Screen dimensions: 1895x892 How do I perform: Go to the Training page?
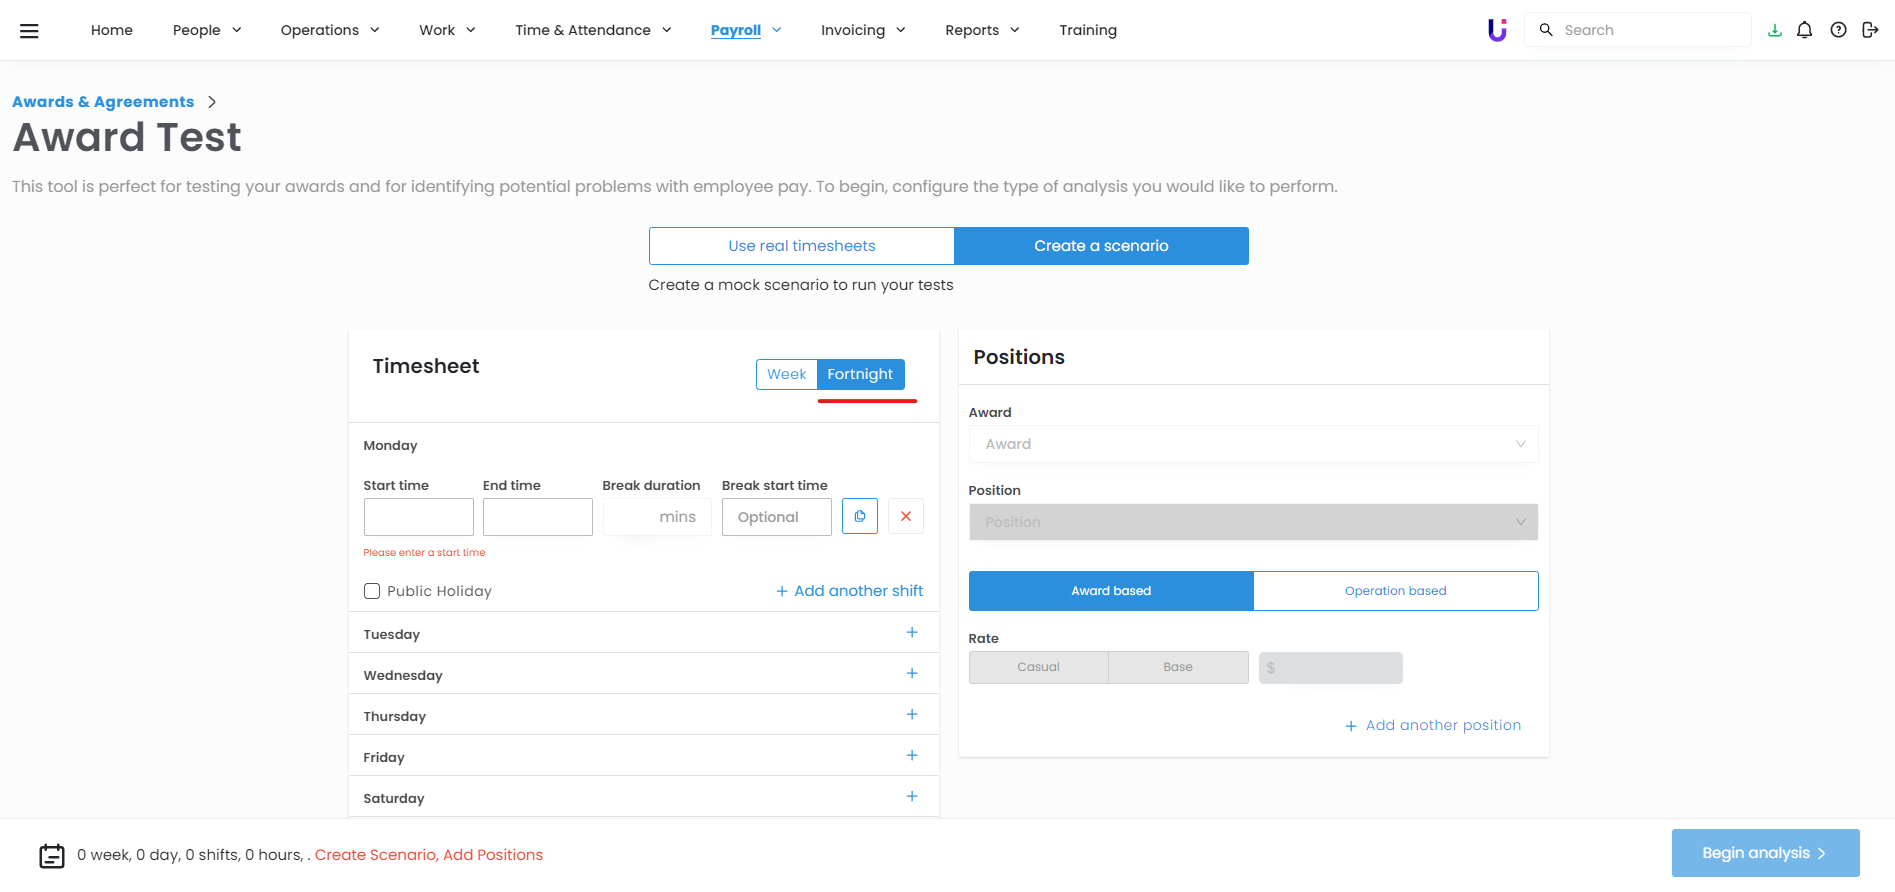(x=1087, y=30)
